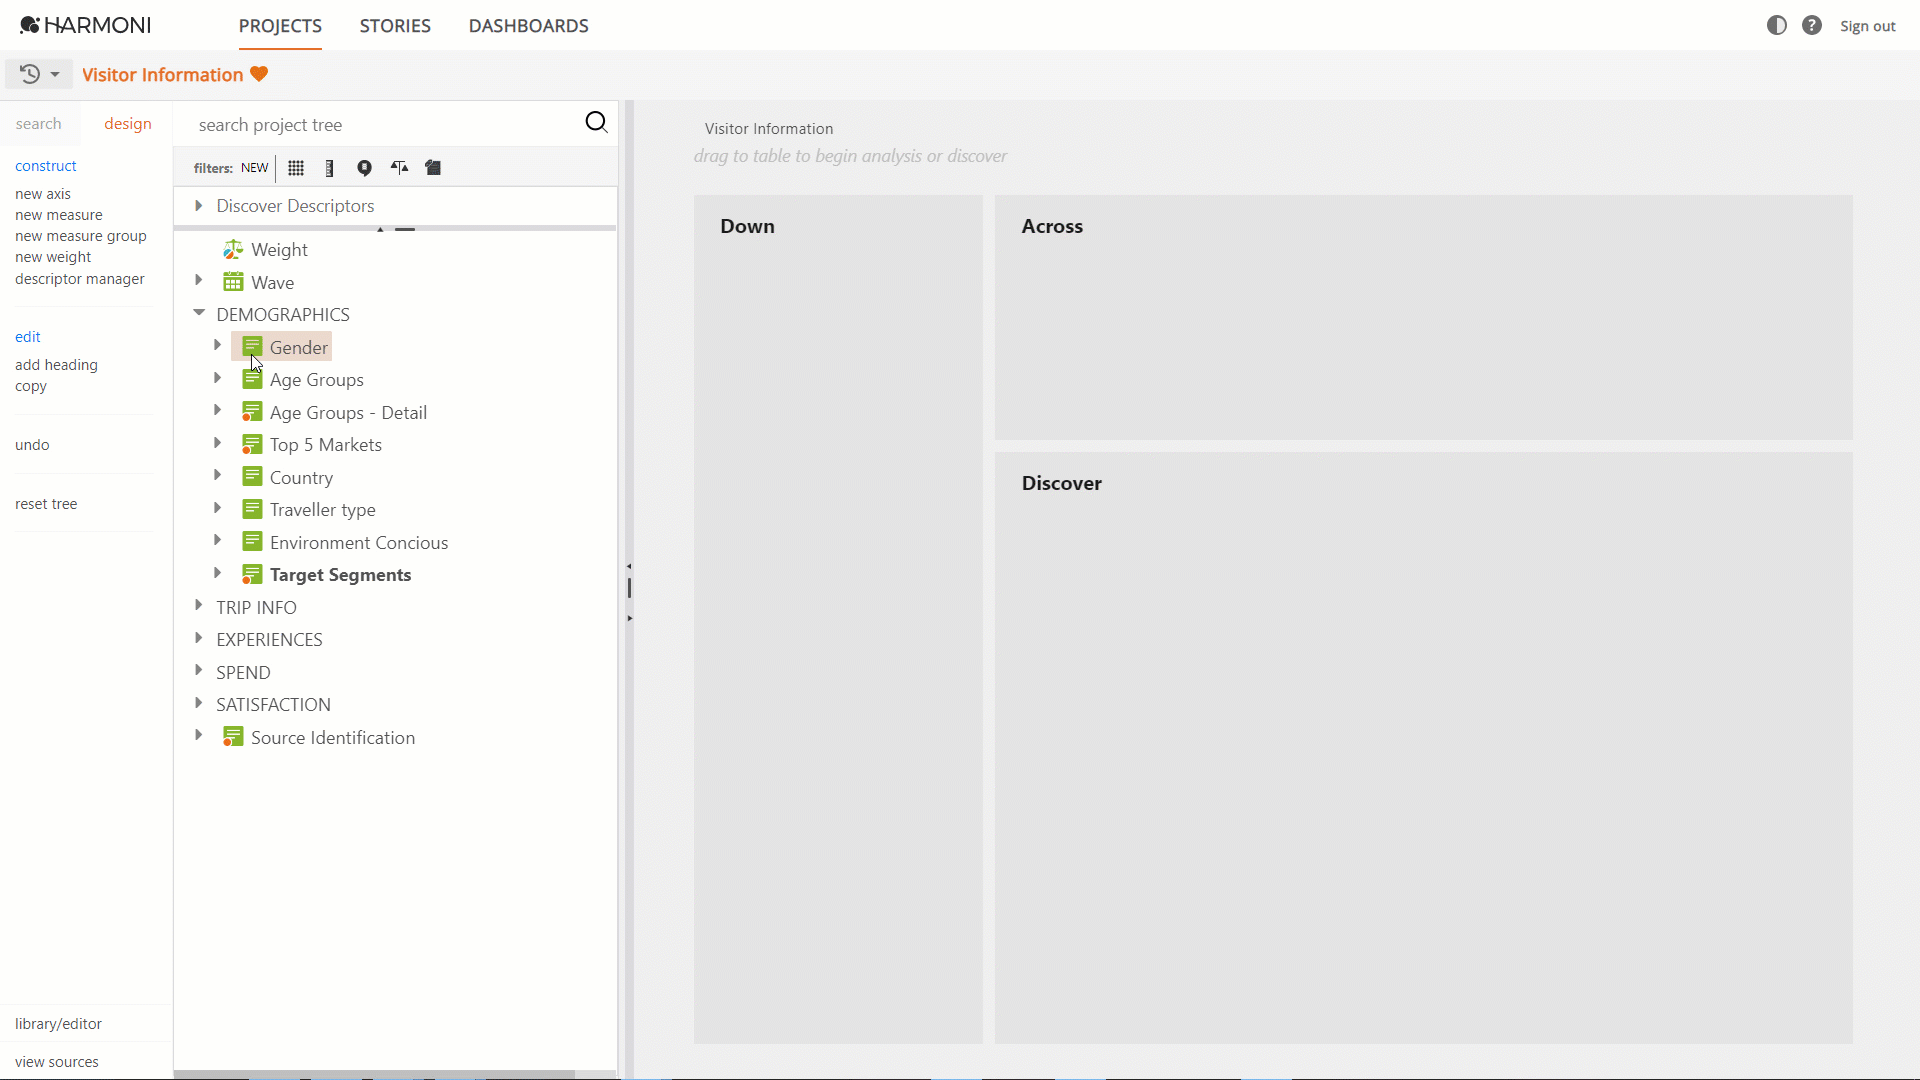Screen dimensions: 1920x1080
Task: Click the Traveller type icon
Action: pyautogui.click(x=252, y=509)
